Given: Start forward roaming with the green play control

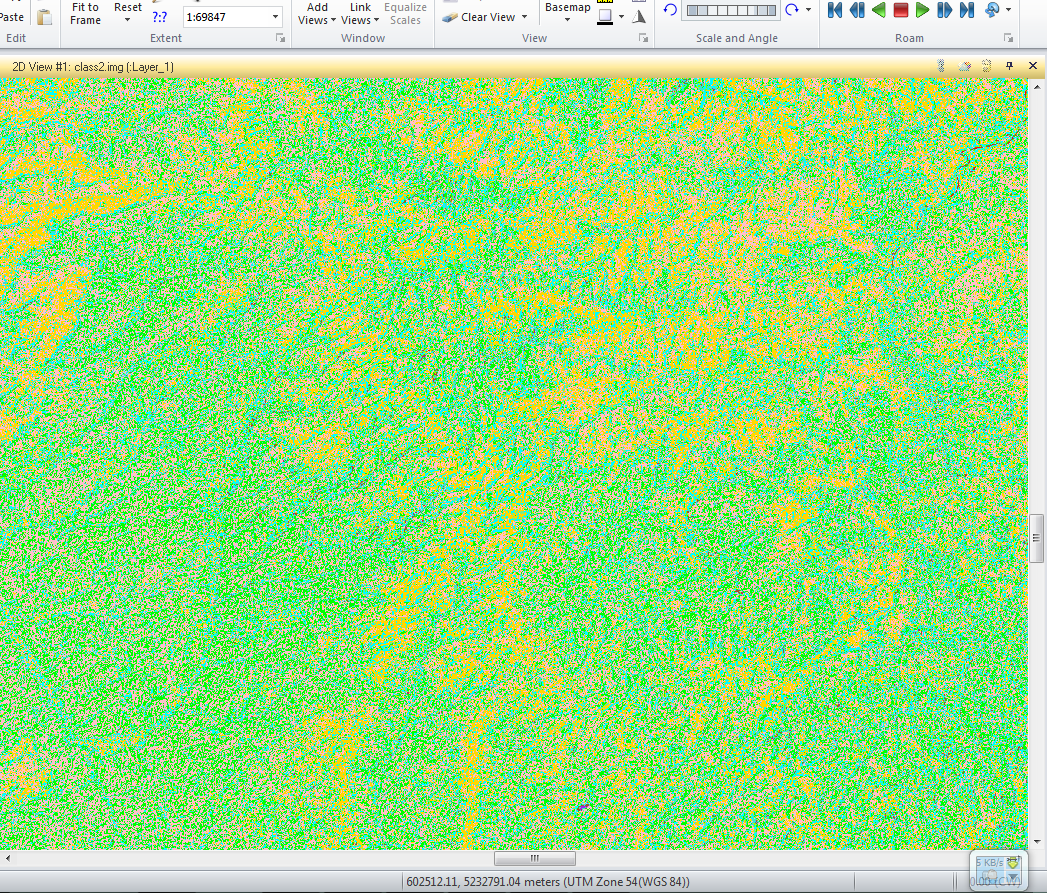Looking at the screenshot, I should (x=920, y=12).
